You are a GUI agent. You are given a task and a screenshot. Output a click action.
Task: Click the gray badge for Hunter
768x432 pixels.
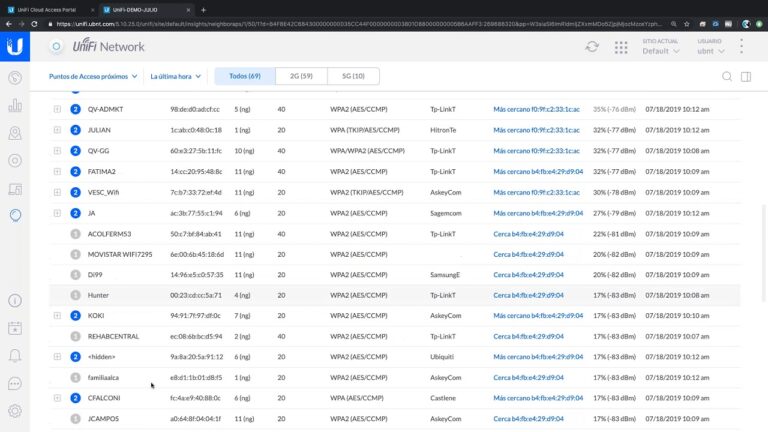[x=75, y=295]
